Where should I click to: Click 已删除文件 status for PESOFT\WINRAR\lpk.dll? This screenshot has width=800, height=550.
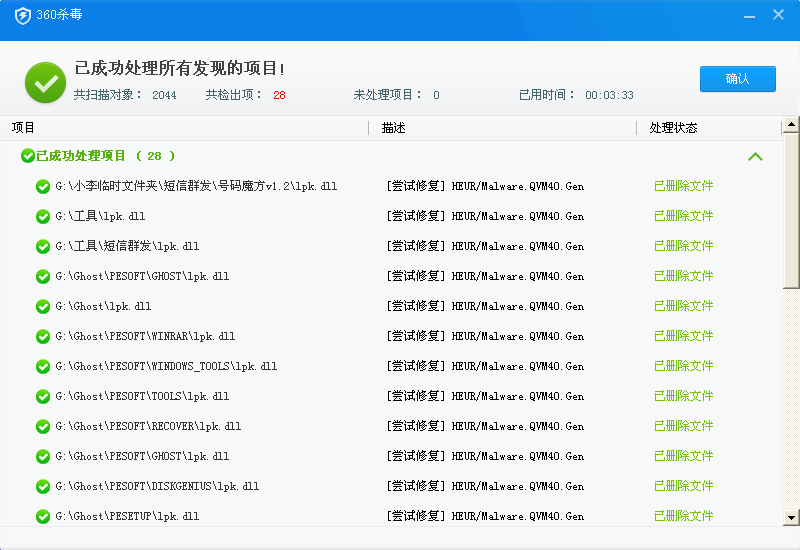684,336
